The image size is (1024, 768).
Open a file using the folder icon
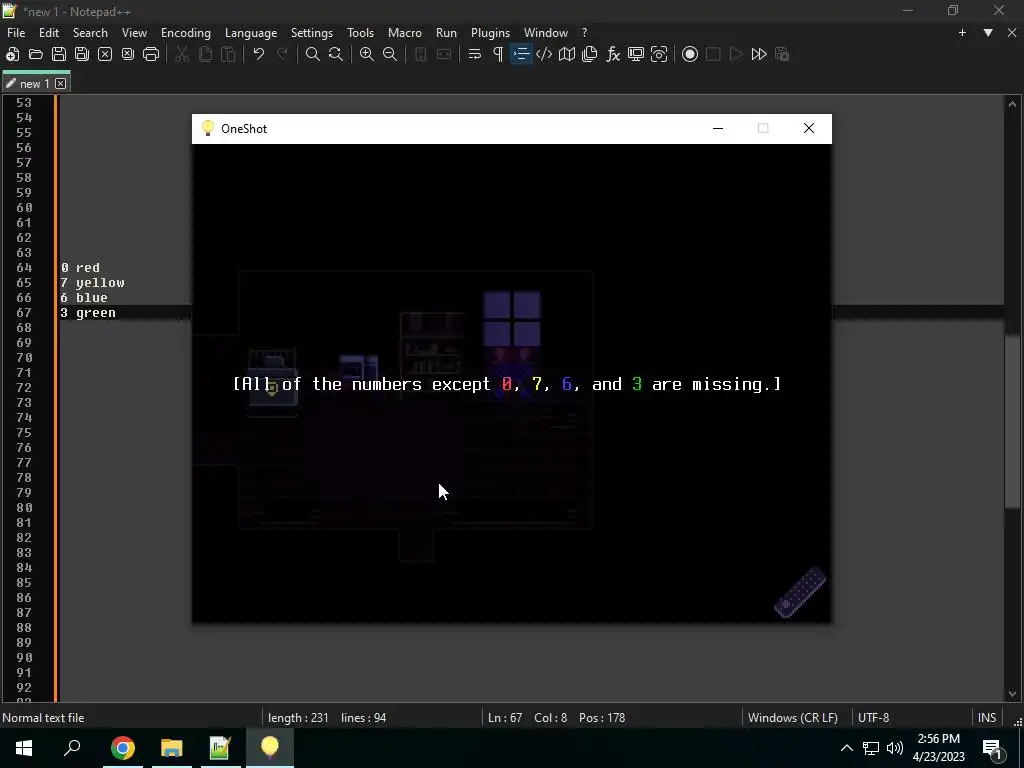(x=35, y=54)
